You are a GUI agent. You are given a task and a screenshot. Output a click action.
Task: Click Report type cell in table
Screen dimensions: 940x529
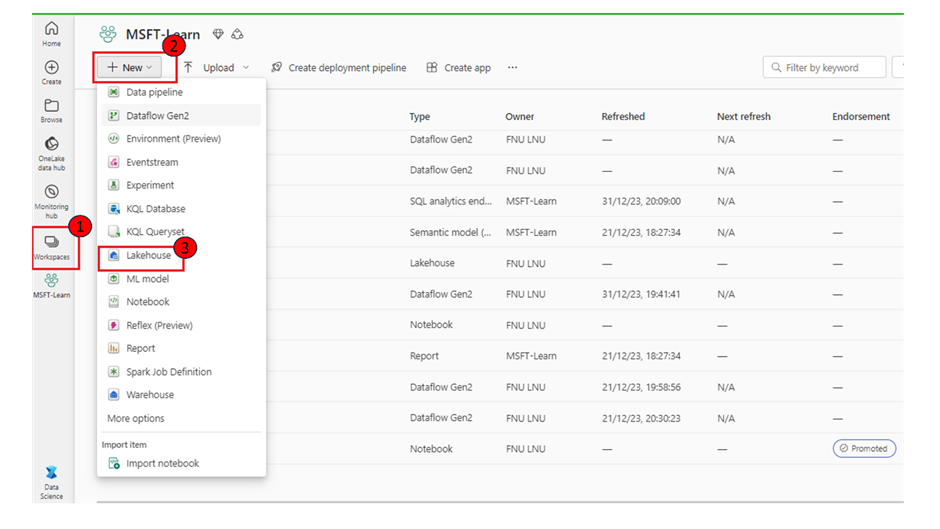pyautogui.click(x=424, y=356)
